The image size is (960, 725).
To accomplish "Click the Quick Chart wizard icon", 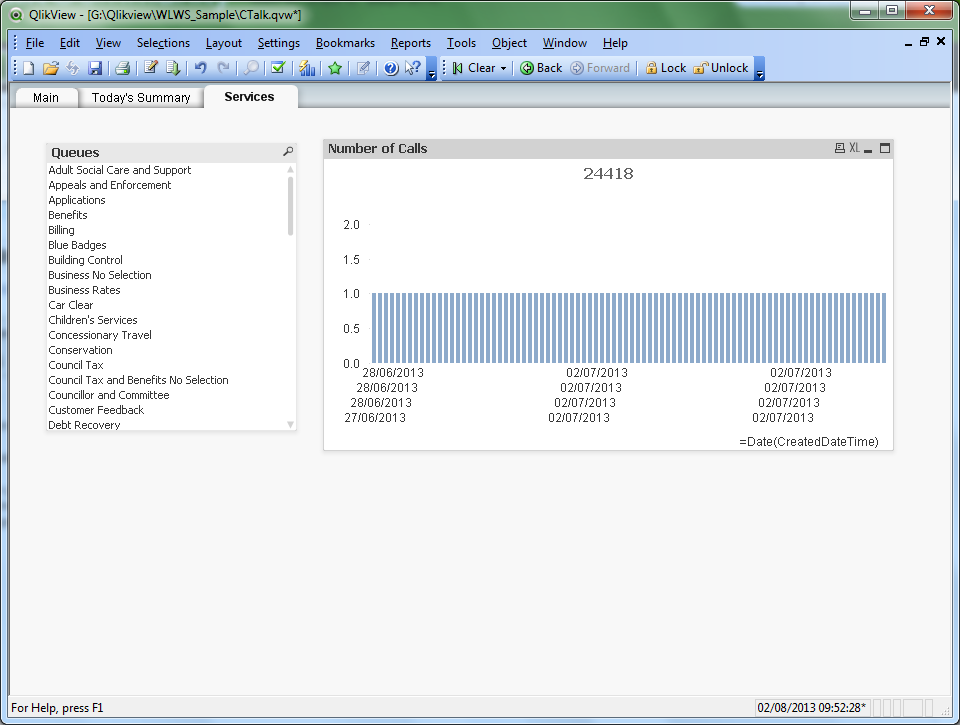I will [307, 68].
